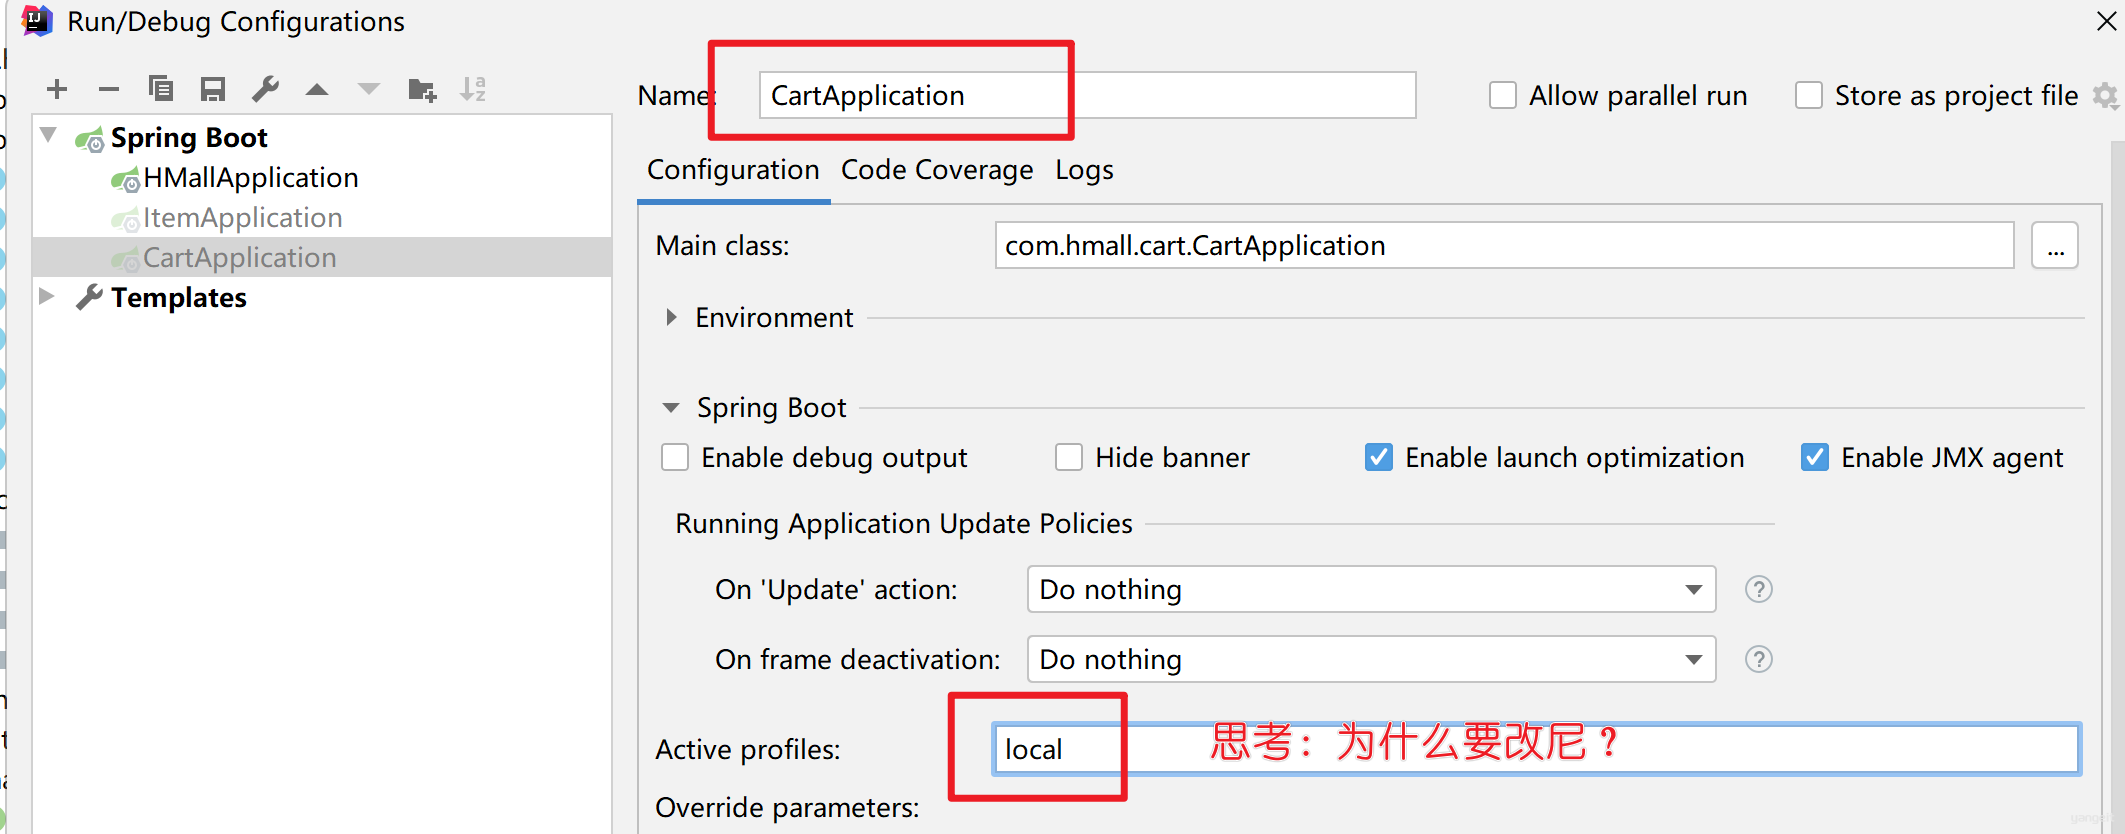Open edit templates via the wrench icon
Screen dimensions: 2125x834
coord(265,89)
